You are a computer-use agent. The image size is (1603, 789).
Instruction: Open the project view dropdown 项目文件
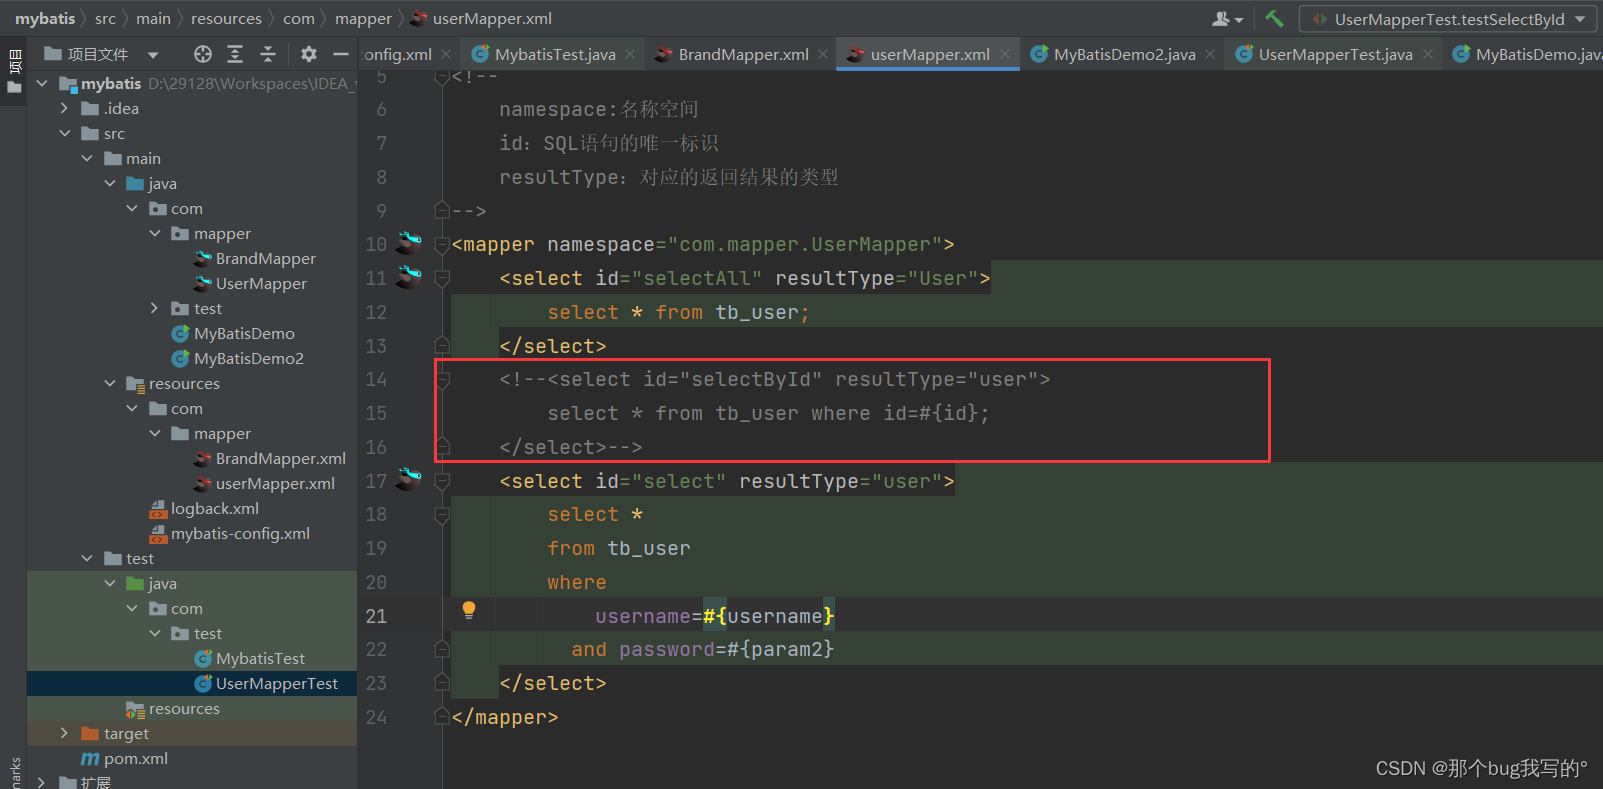102,54
